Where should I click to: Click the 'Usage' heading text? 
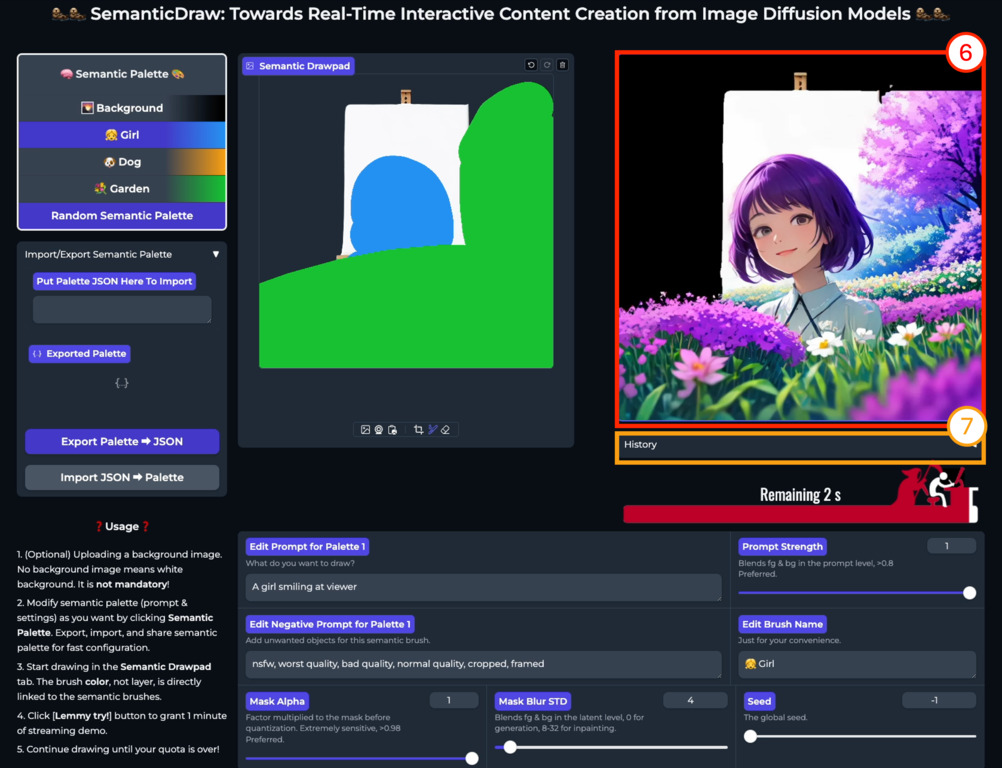click(x=122, y=526)
